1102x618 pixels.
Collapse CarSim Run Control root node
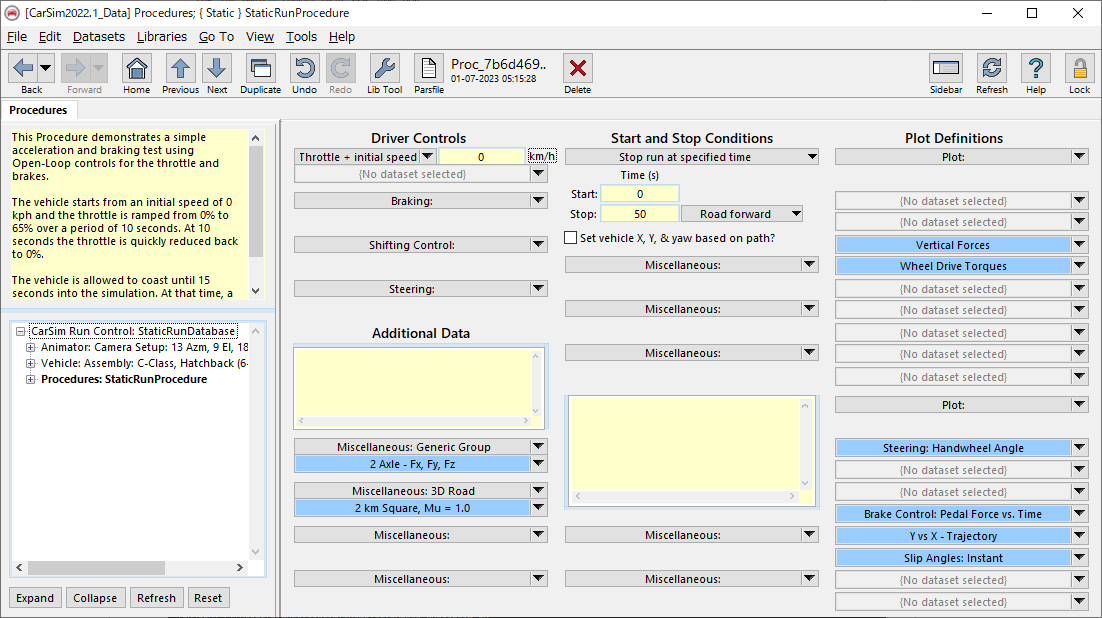click(20, 331)
